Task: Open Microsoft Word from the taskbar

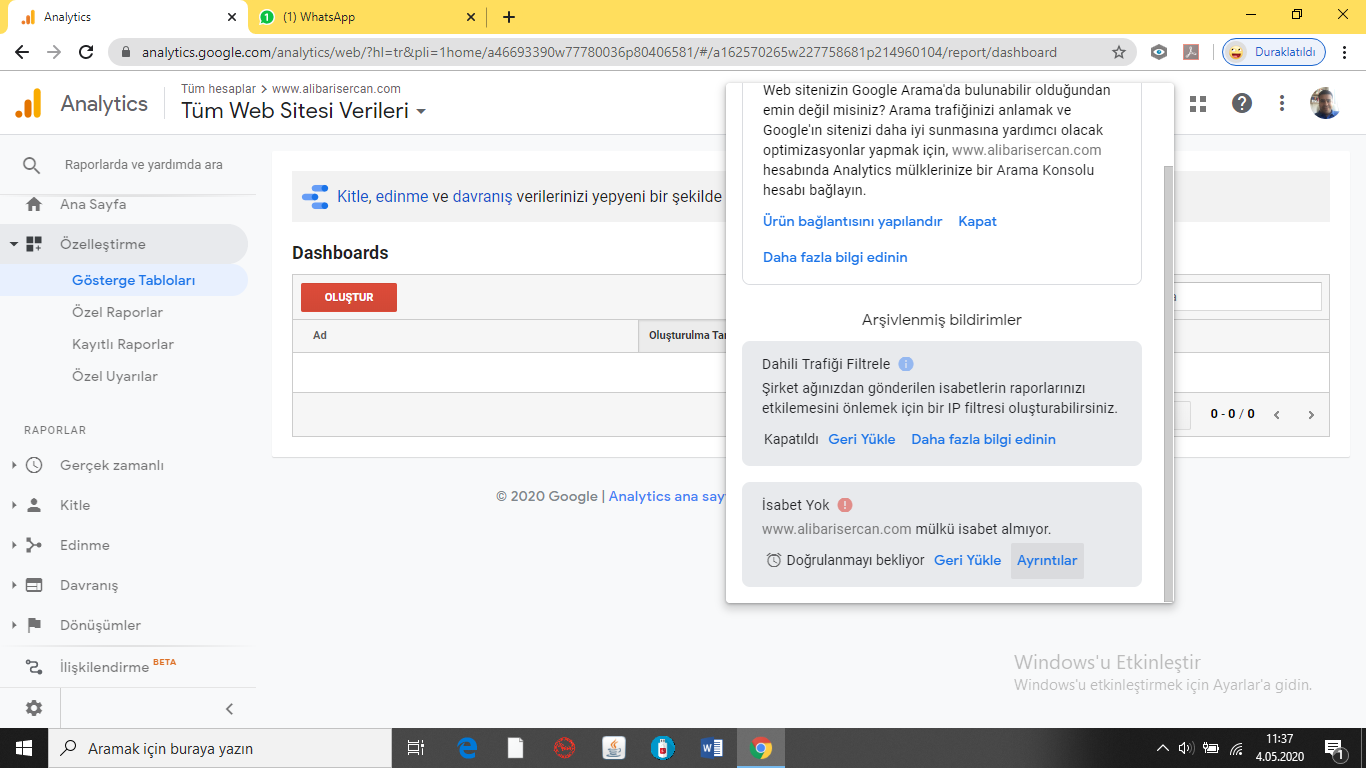Action: pos(712,748)
